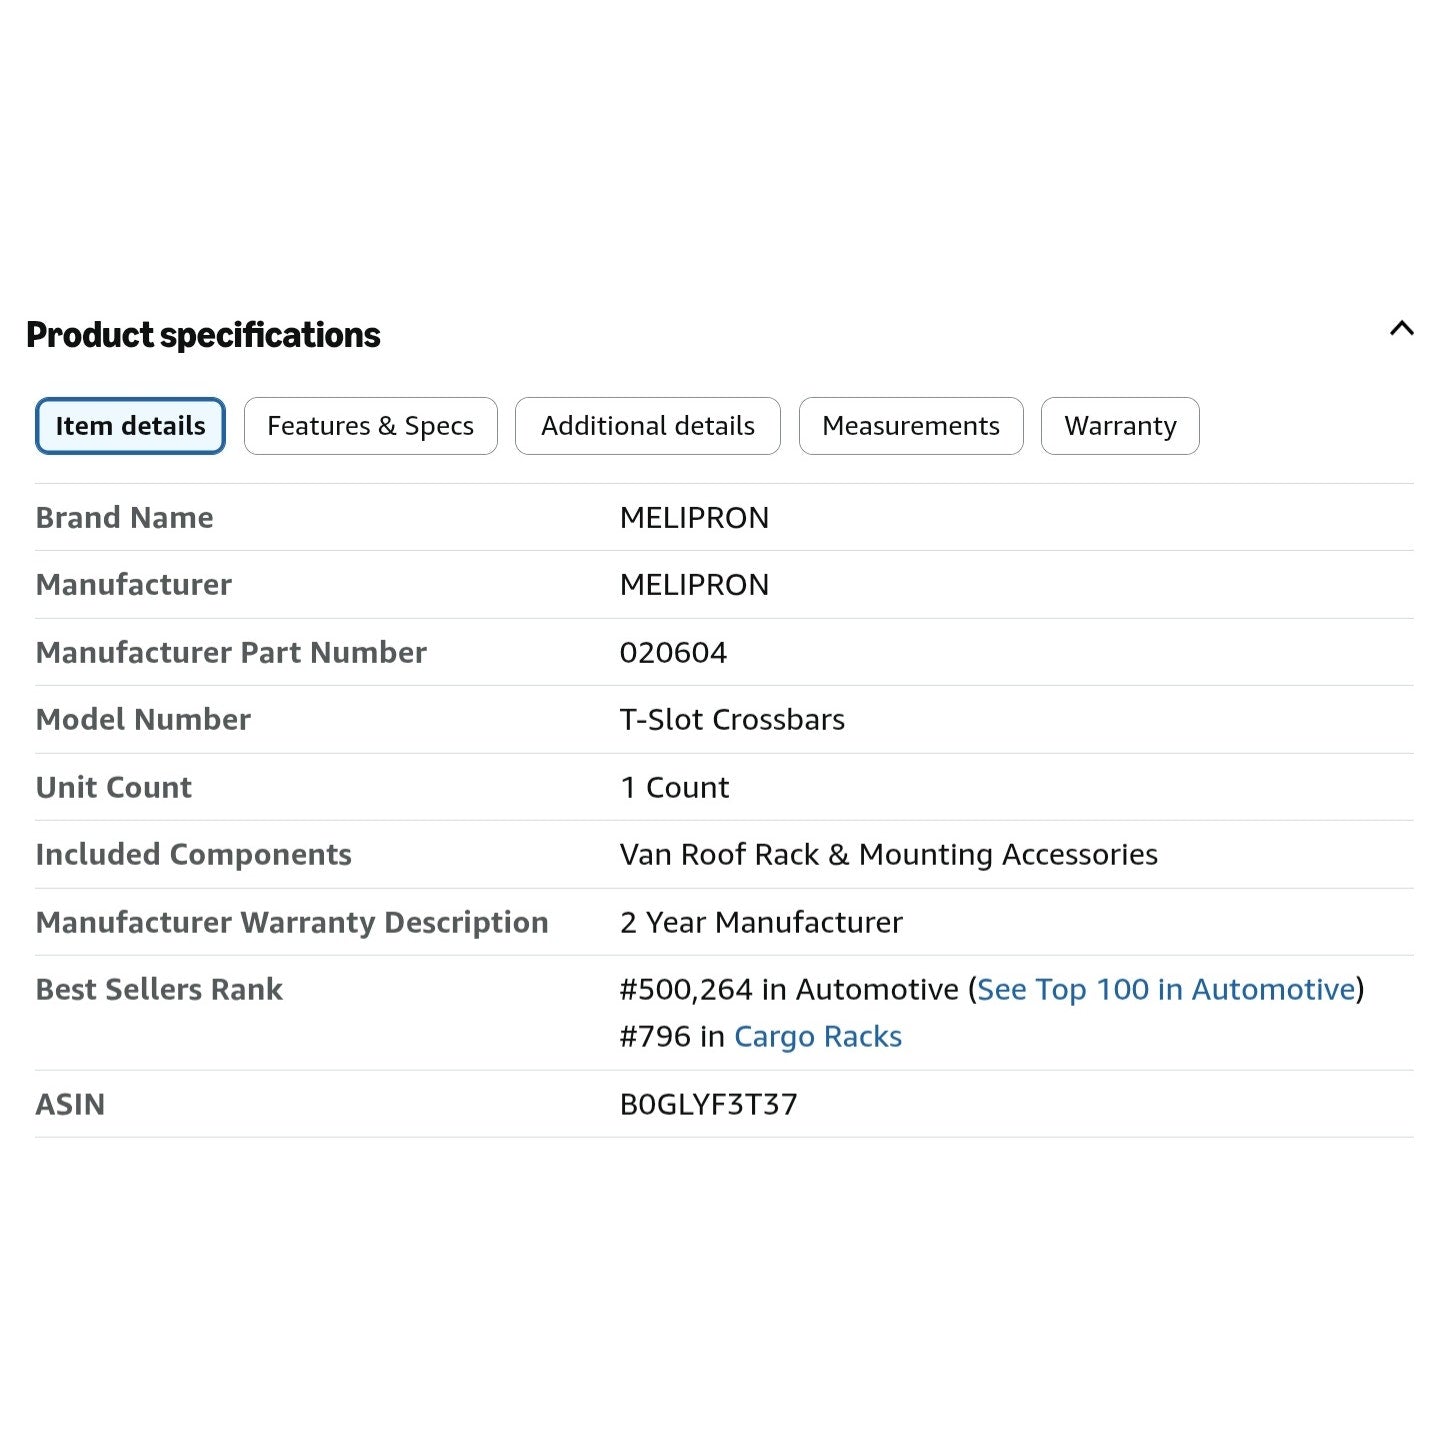1440x1440 pixels.
Task: Click the #500,264 in Automotive rank text
Action: click(789, 989)
